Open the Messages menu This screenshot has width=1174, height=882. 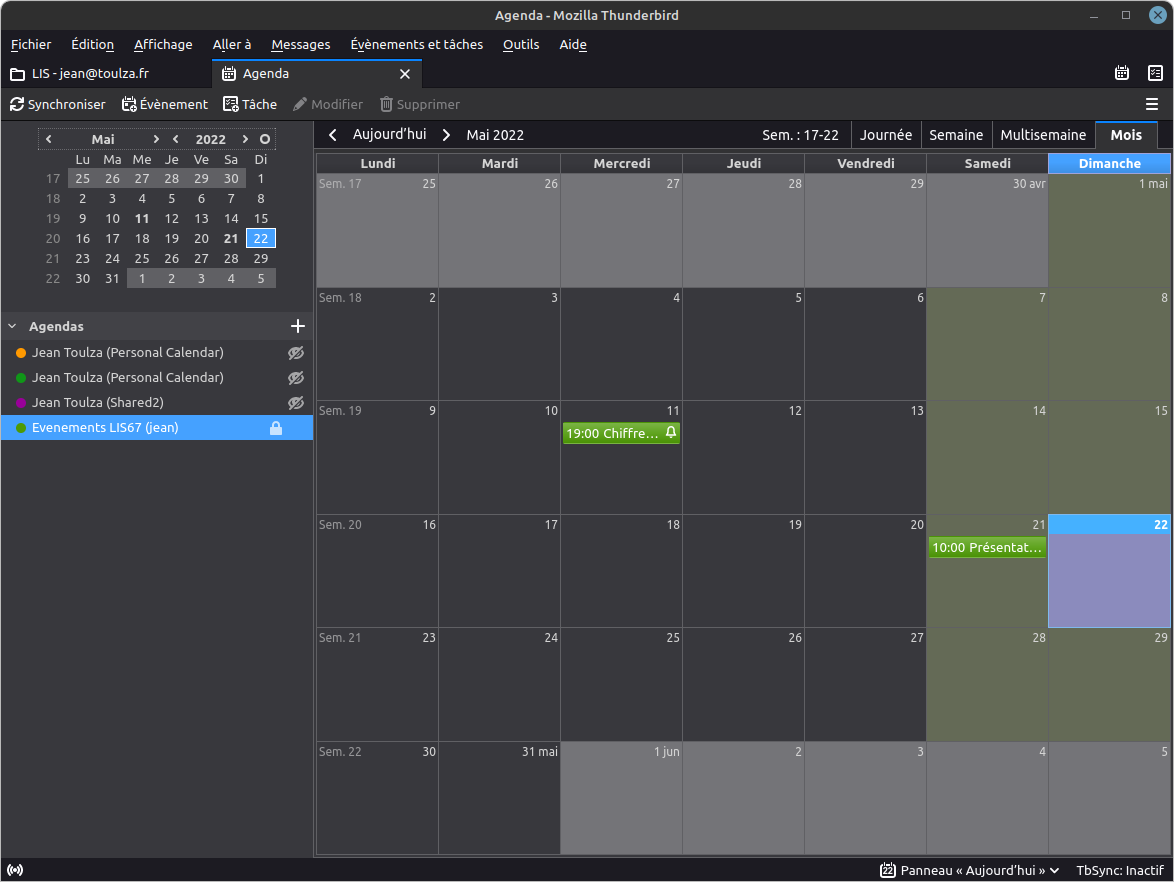click(300, 44)
